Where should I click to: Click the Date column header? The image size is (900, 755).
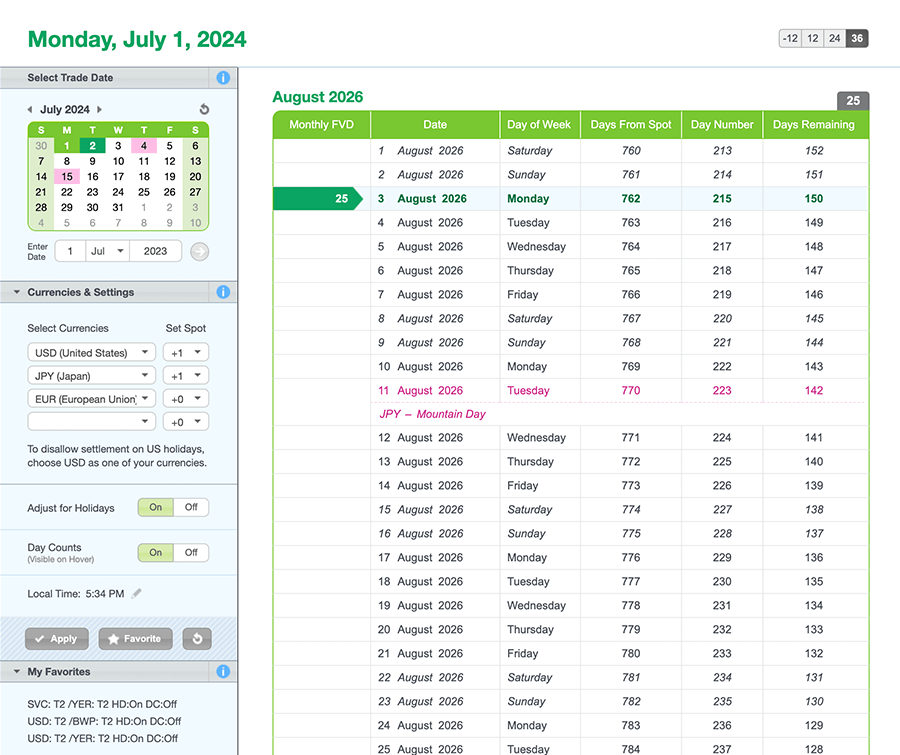pyautogui.click(x=435, y=125)
